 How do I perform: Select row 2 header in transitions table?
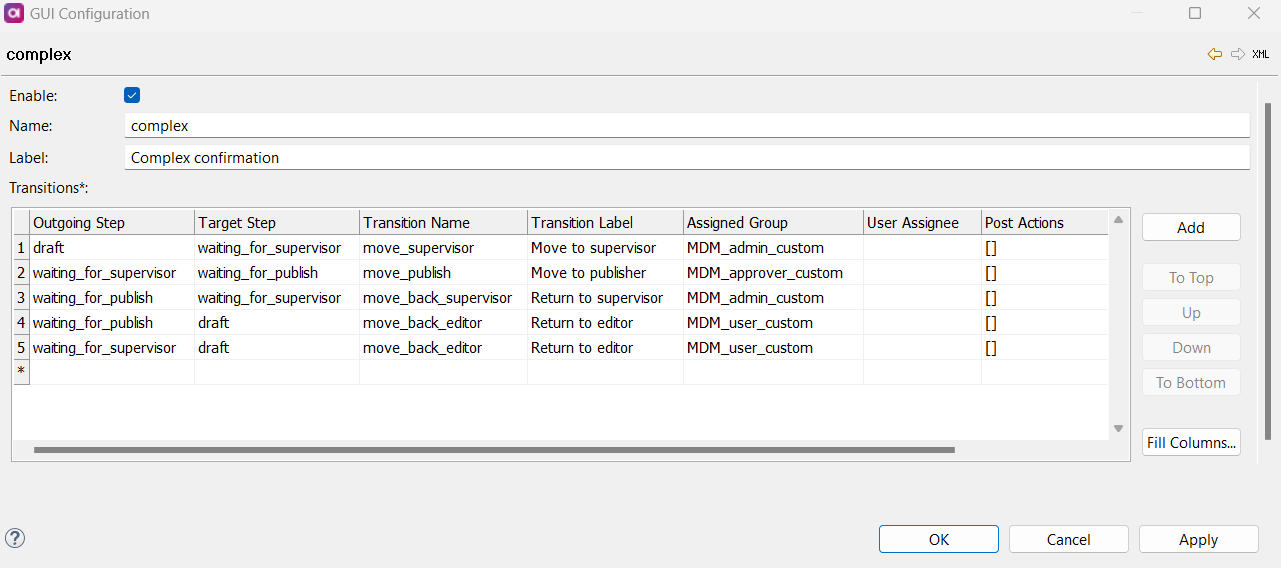click(21, 273)
